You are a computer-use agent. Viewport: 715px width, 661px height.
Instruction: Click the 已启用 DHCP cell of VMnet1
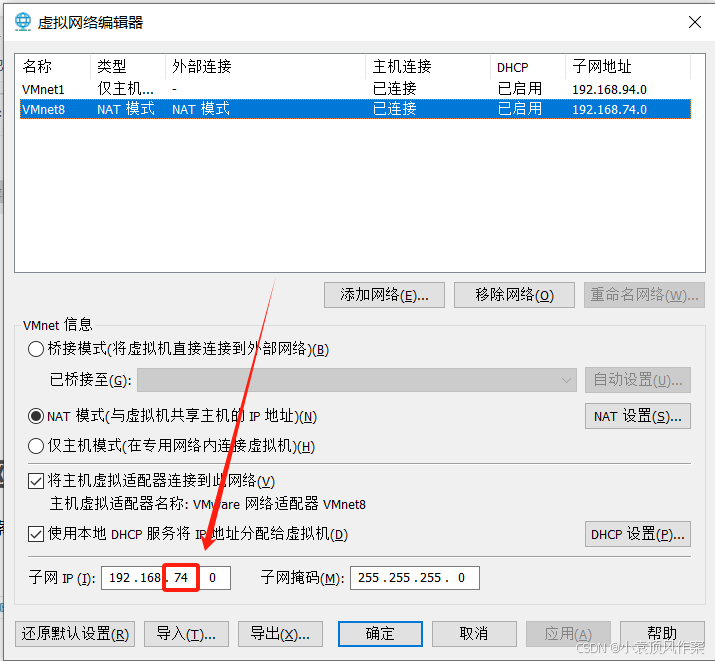click(x=519, y=88)
